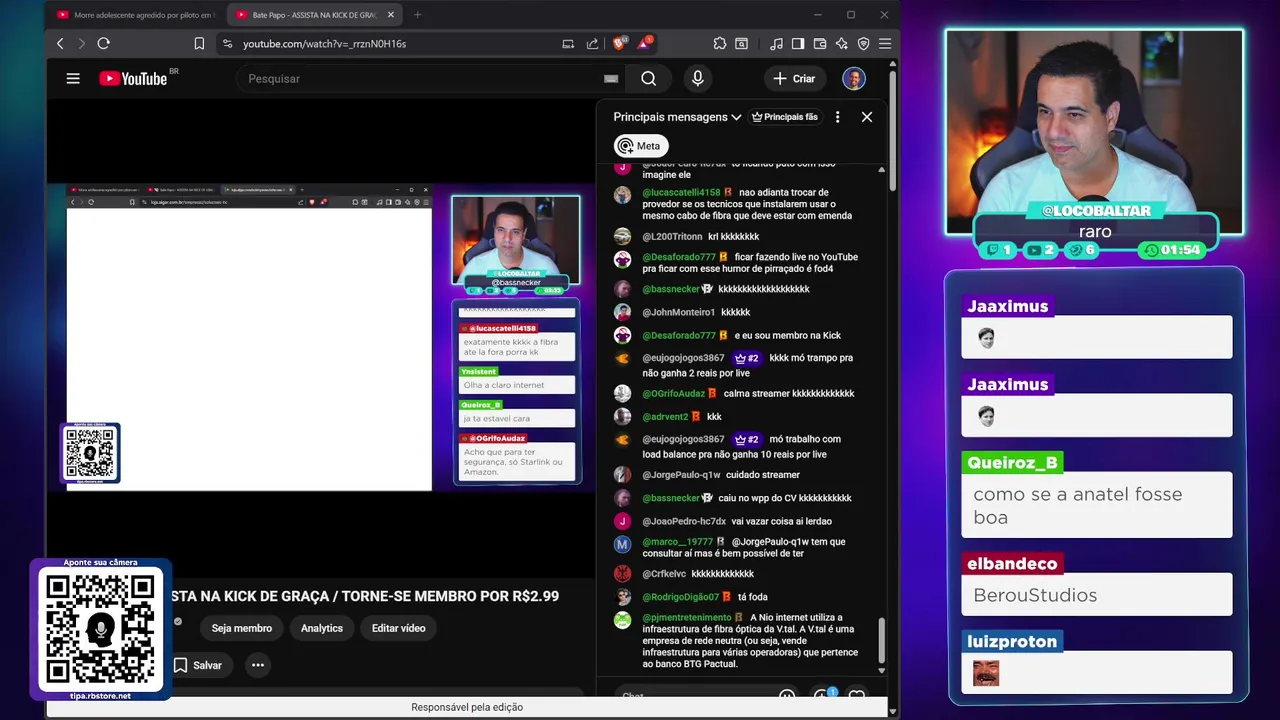Viewport: 1280px width, 720px height.
Task: Open the Criar create menu
Action: [x=794, y=78]
